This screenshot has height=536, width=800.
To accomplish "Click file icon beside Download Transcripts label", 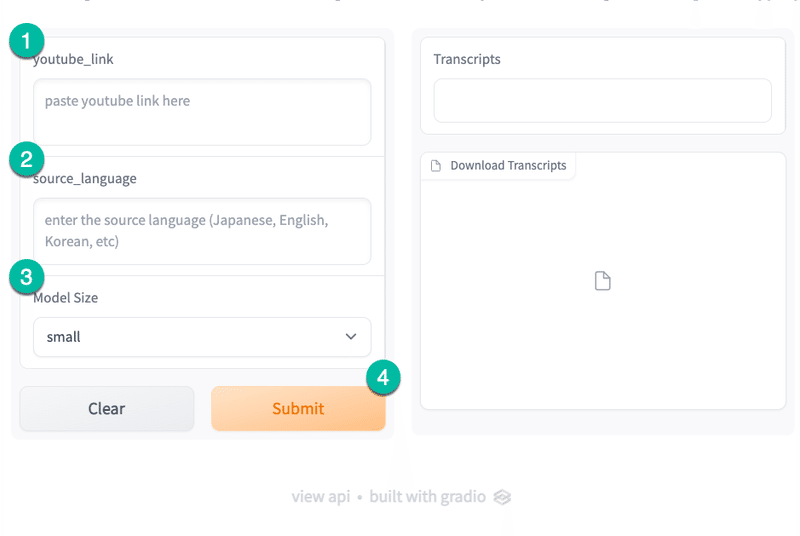I will (435, 166).
